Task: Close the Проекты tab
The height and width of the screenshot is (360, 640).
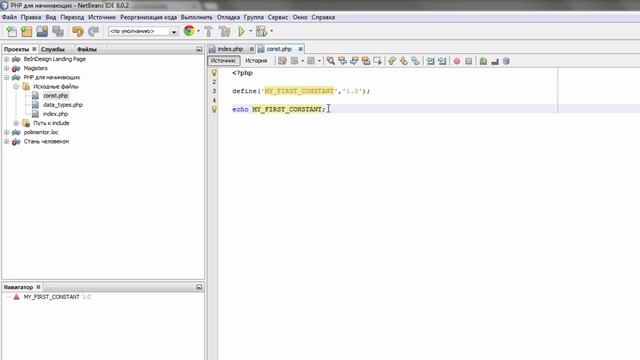Action: click(x=34, y=49)
